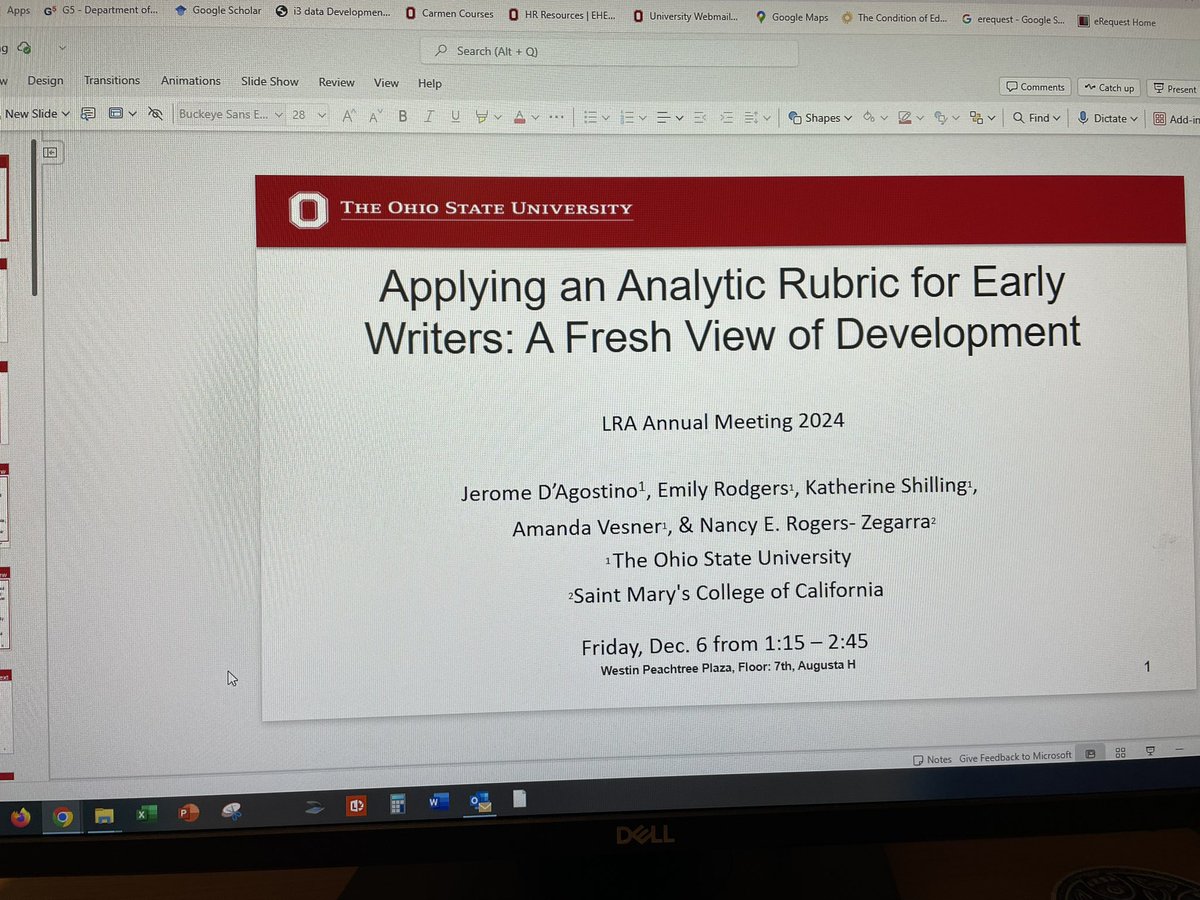Collapse the slide thumbnail pane toggle
Viewport: 1200px width, 900px height.
tap(50, 152)
